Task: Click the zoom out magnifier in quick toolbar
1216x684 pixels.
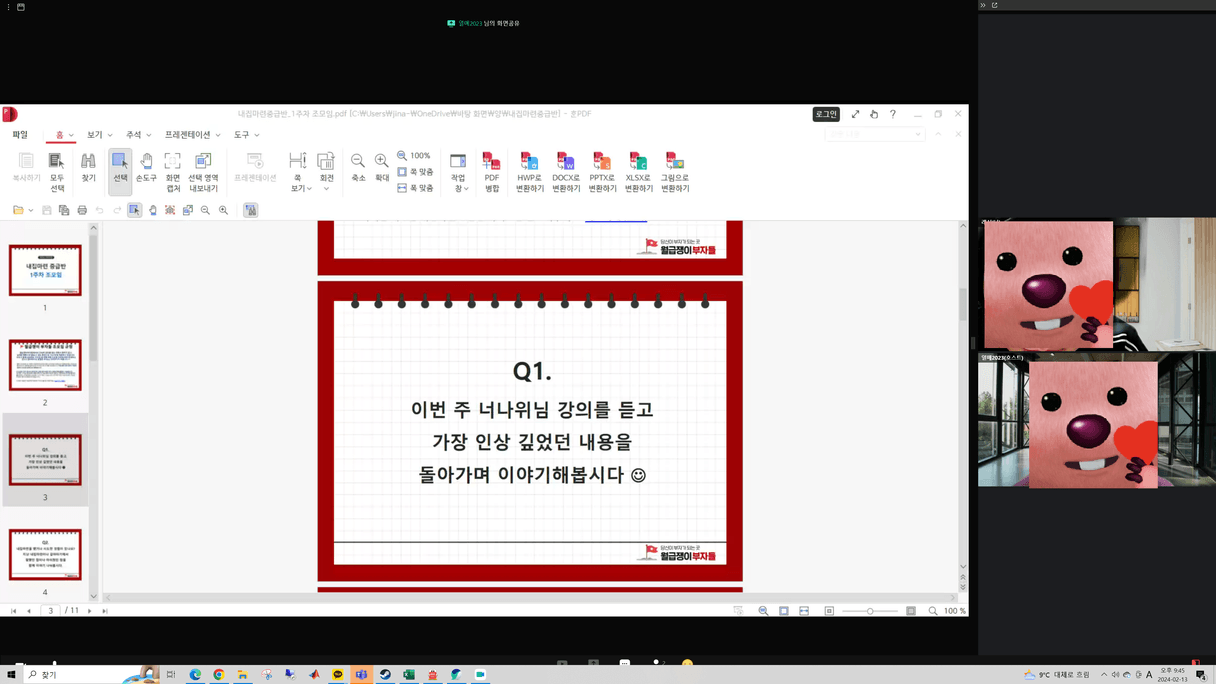Action: [x=205, y=210]
